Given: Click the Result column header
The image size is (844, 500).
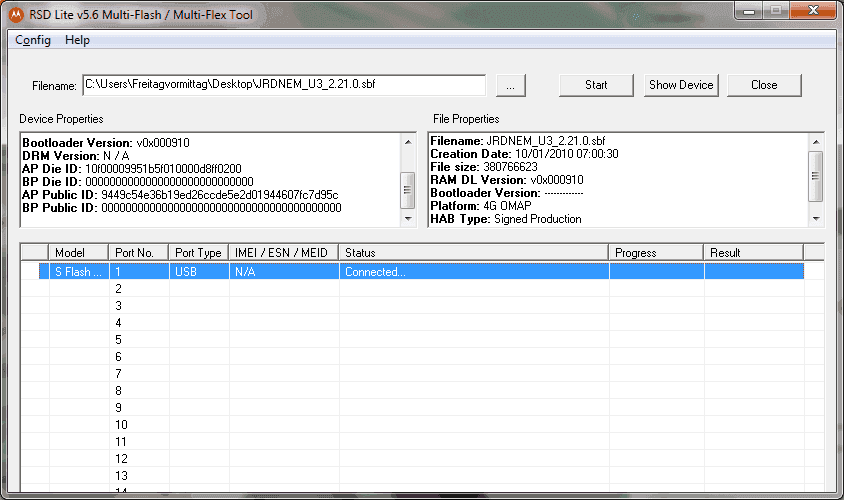Looking at the screenshot, I should [x=754, y=252].
